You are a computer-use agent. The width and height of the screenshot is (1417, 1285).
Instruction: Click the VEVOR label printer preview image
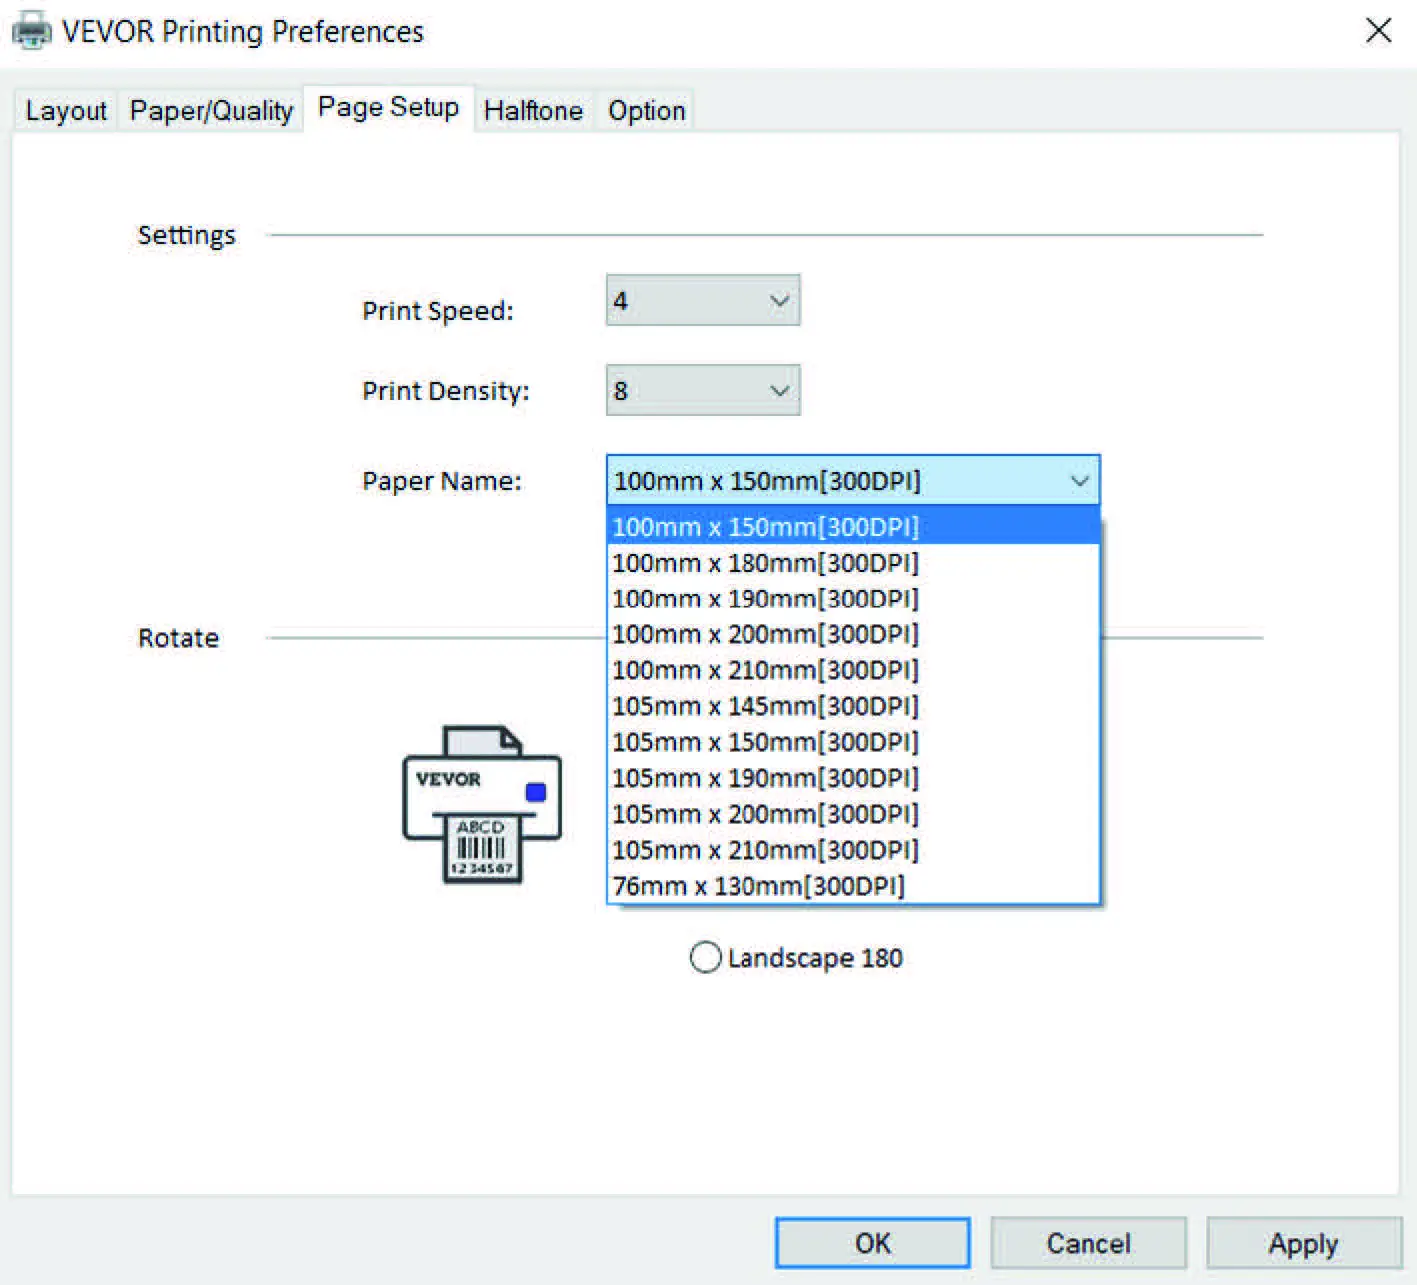(x=482, y=804)
